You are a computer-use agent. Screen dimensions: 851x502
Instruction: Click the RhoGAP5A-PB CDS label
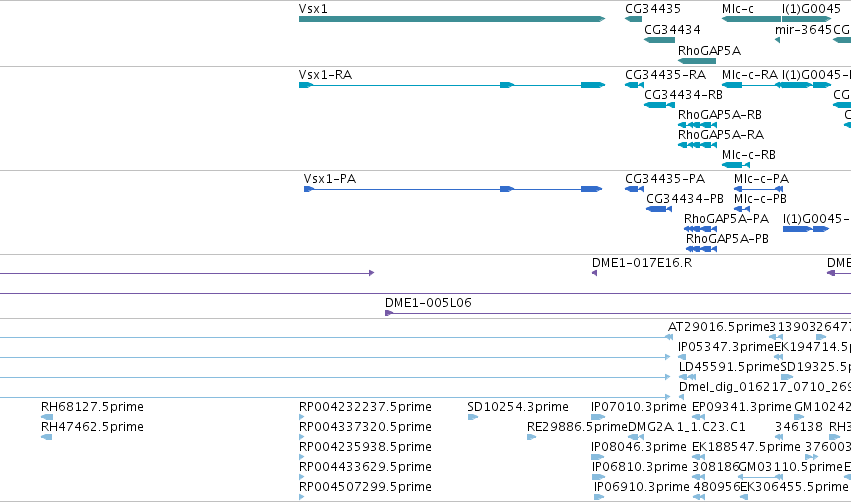(727, 239)
